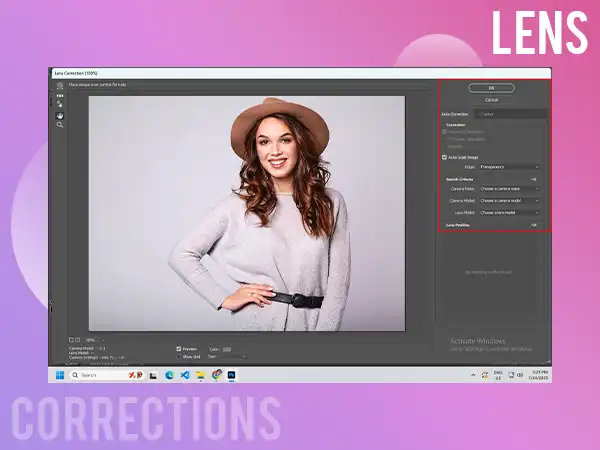Image resolution: width=600 pixels, height=450 pixels.
Task: Open the Lens Model dropdown
Action: [509, 213]
